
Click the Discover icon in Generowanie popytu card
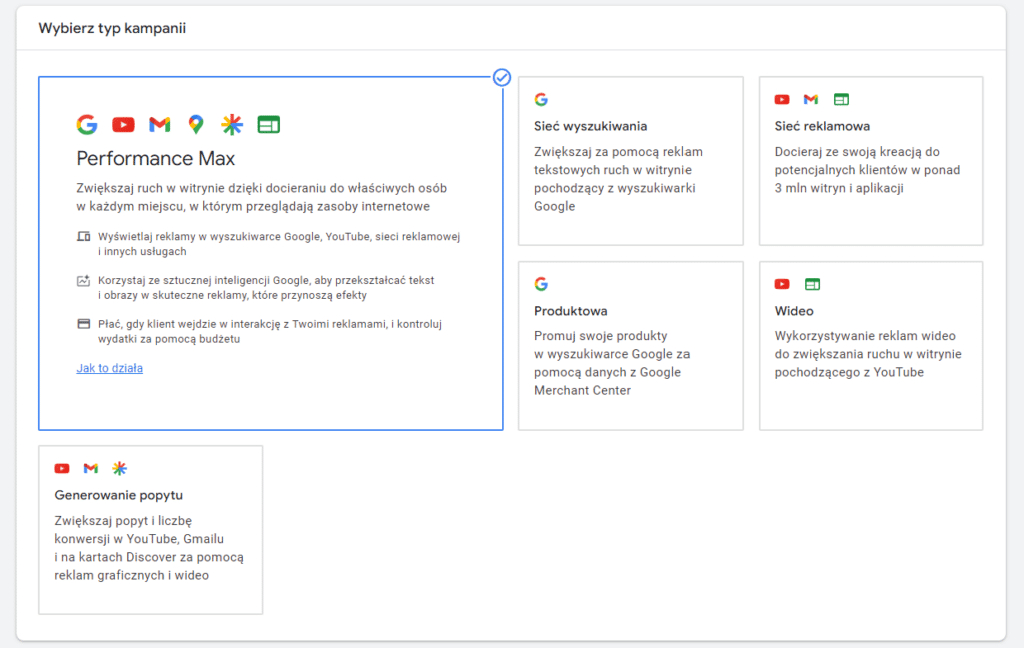(x=120, y=469)
